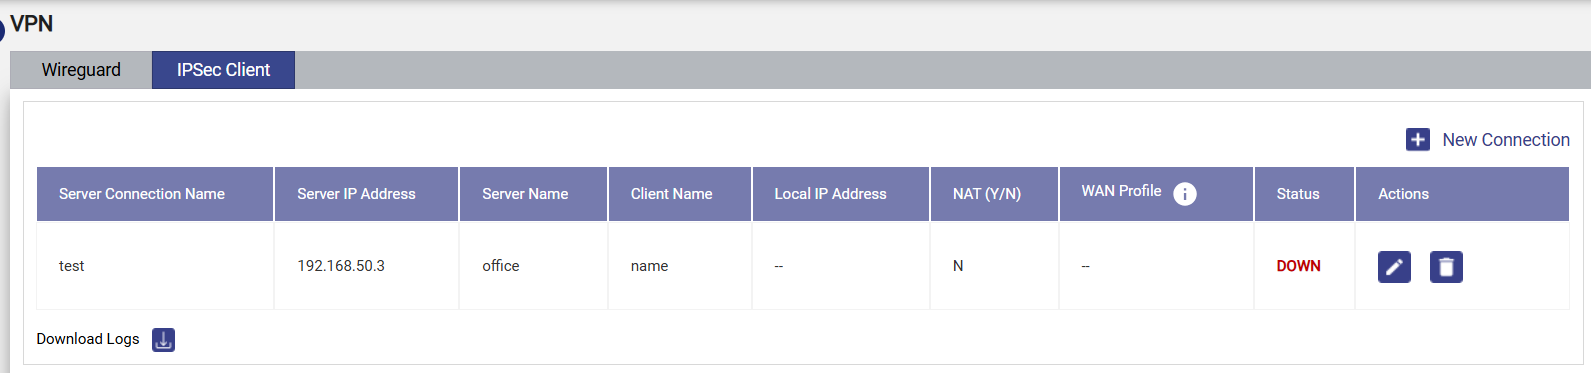Screen dimensions: 1591x373
Task: Delete the test connection using trash icon
Action: pyautogui.click(x=1446, y=267)
